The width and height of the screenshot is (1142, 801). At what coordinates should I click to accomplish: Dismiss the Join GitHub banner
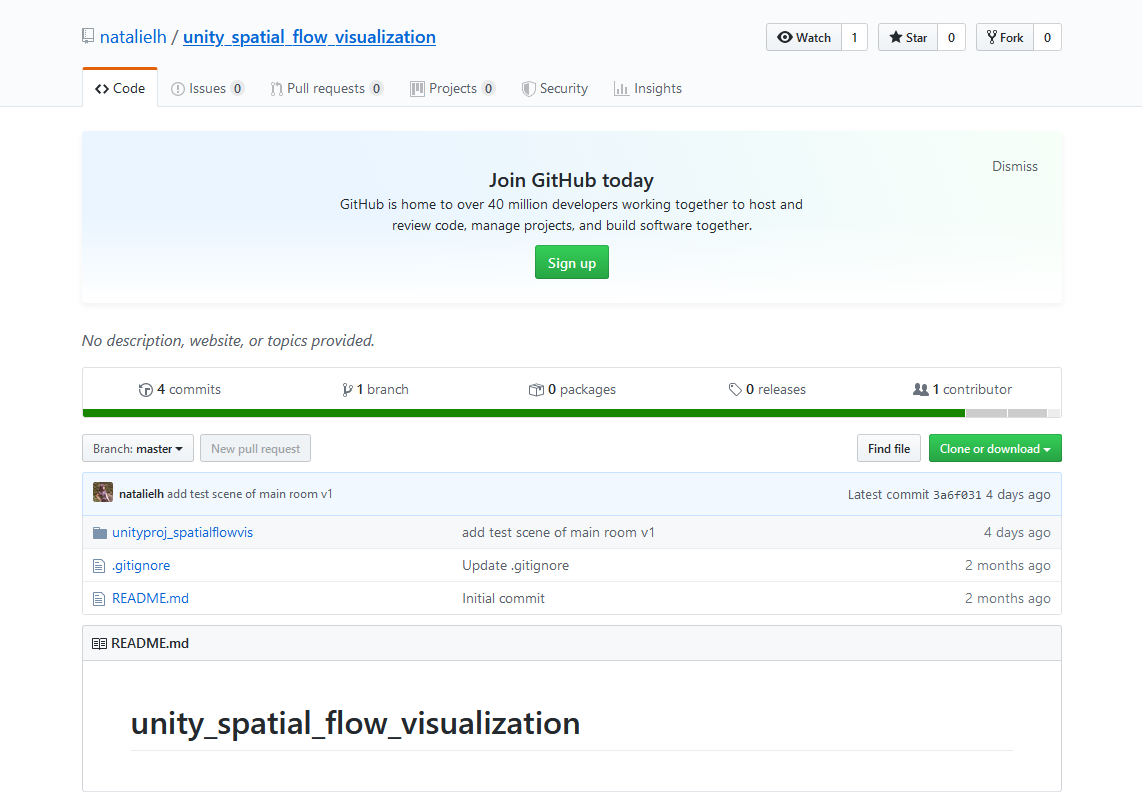pyautogui.click(x=1015, y=167)
